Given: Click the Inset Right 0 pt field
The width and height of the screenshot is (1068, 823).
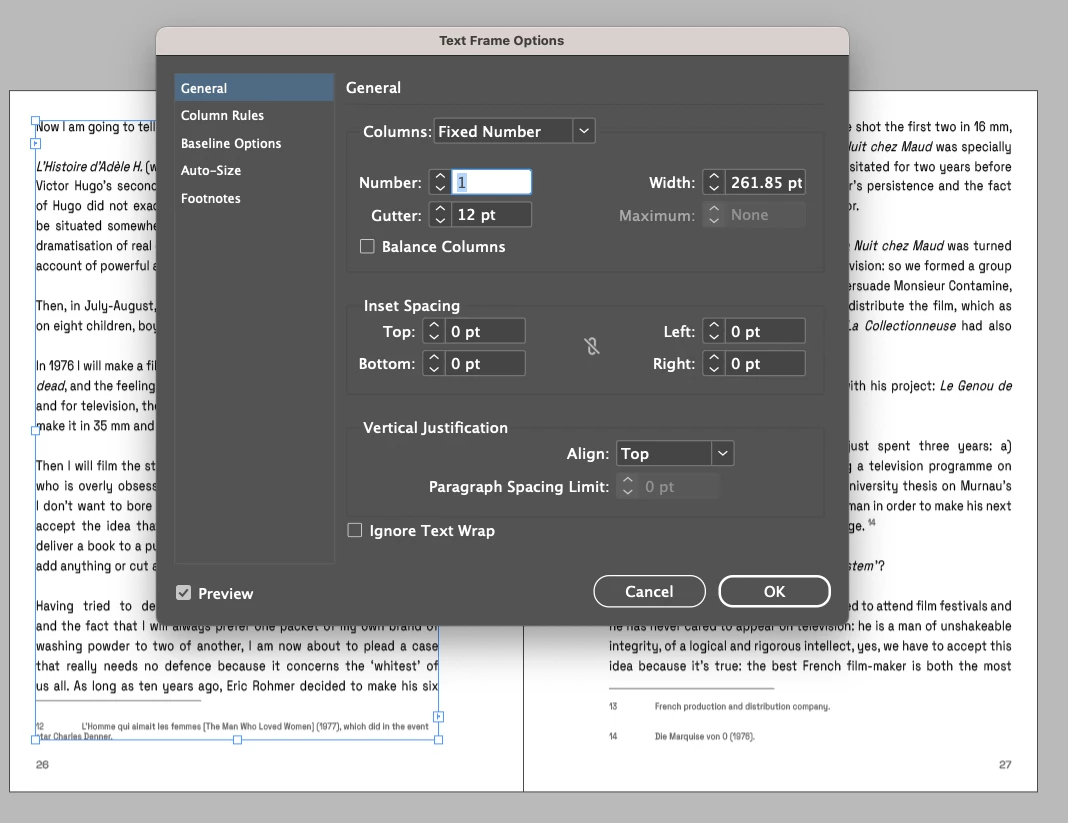Looking at the screenshot, I should tap(766, 364).
